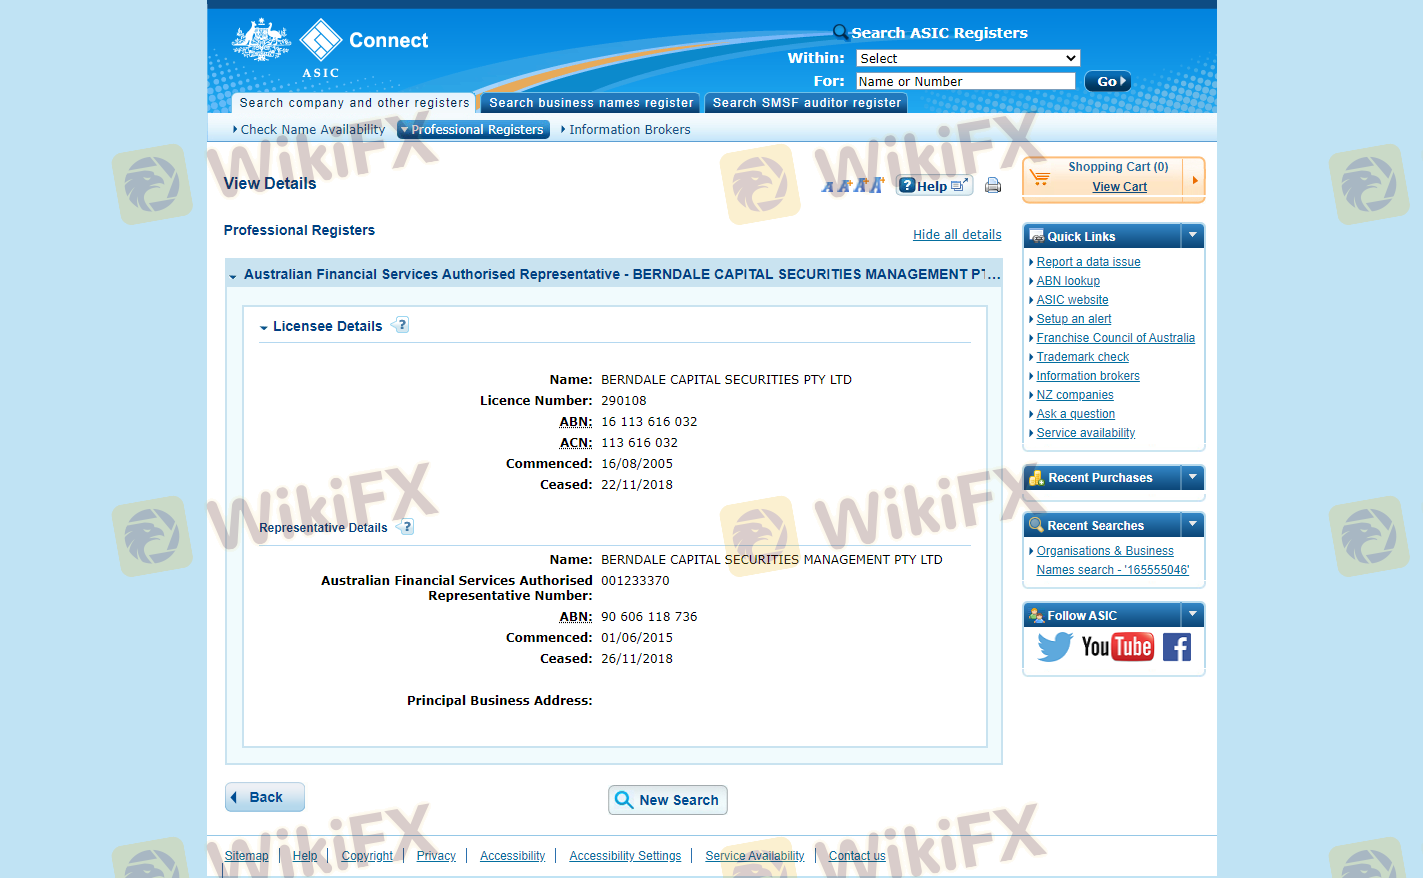Select Check Name Availability menu item
This screenshot has height=878, width=1423.
click(312, 130)
